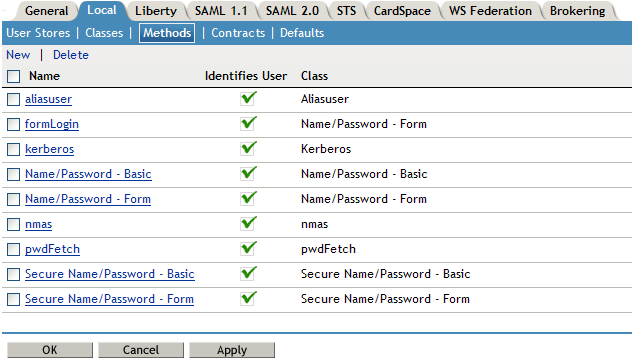Check the formLogin row checkbox
Image resolution: width=632 pixels, height=360 pixels.
(x=13, y=124)
